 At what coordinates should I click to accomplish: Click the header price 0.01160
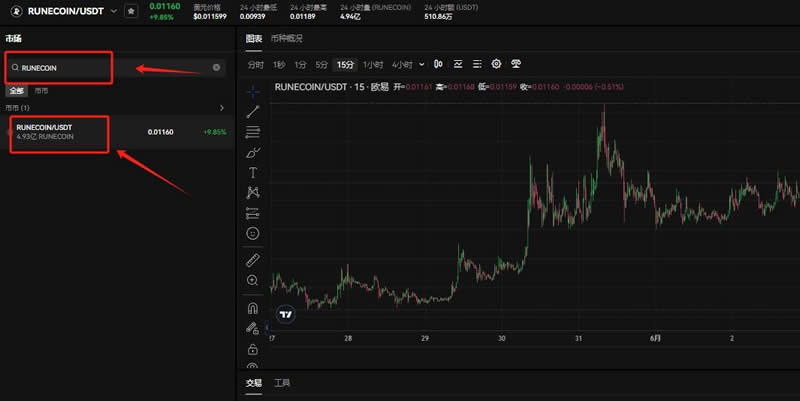(165, 6)
